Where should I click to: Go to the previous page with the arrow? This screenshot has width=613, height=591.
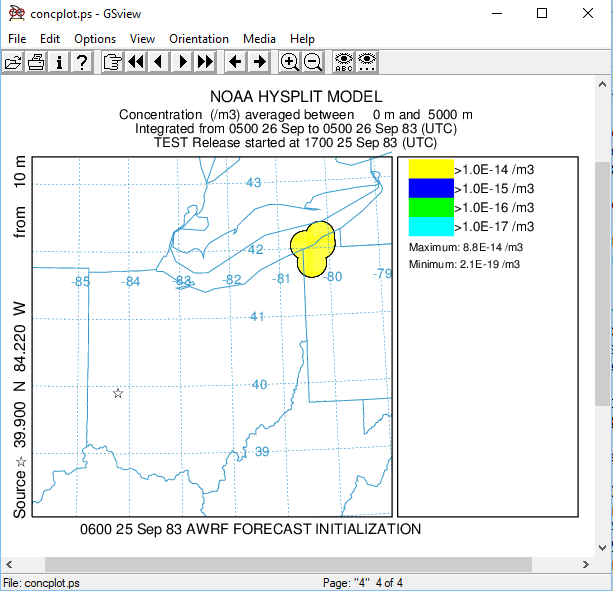click(158, 62)
